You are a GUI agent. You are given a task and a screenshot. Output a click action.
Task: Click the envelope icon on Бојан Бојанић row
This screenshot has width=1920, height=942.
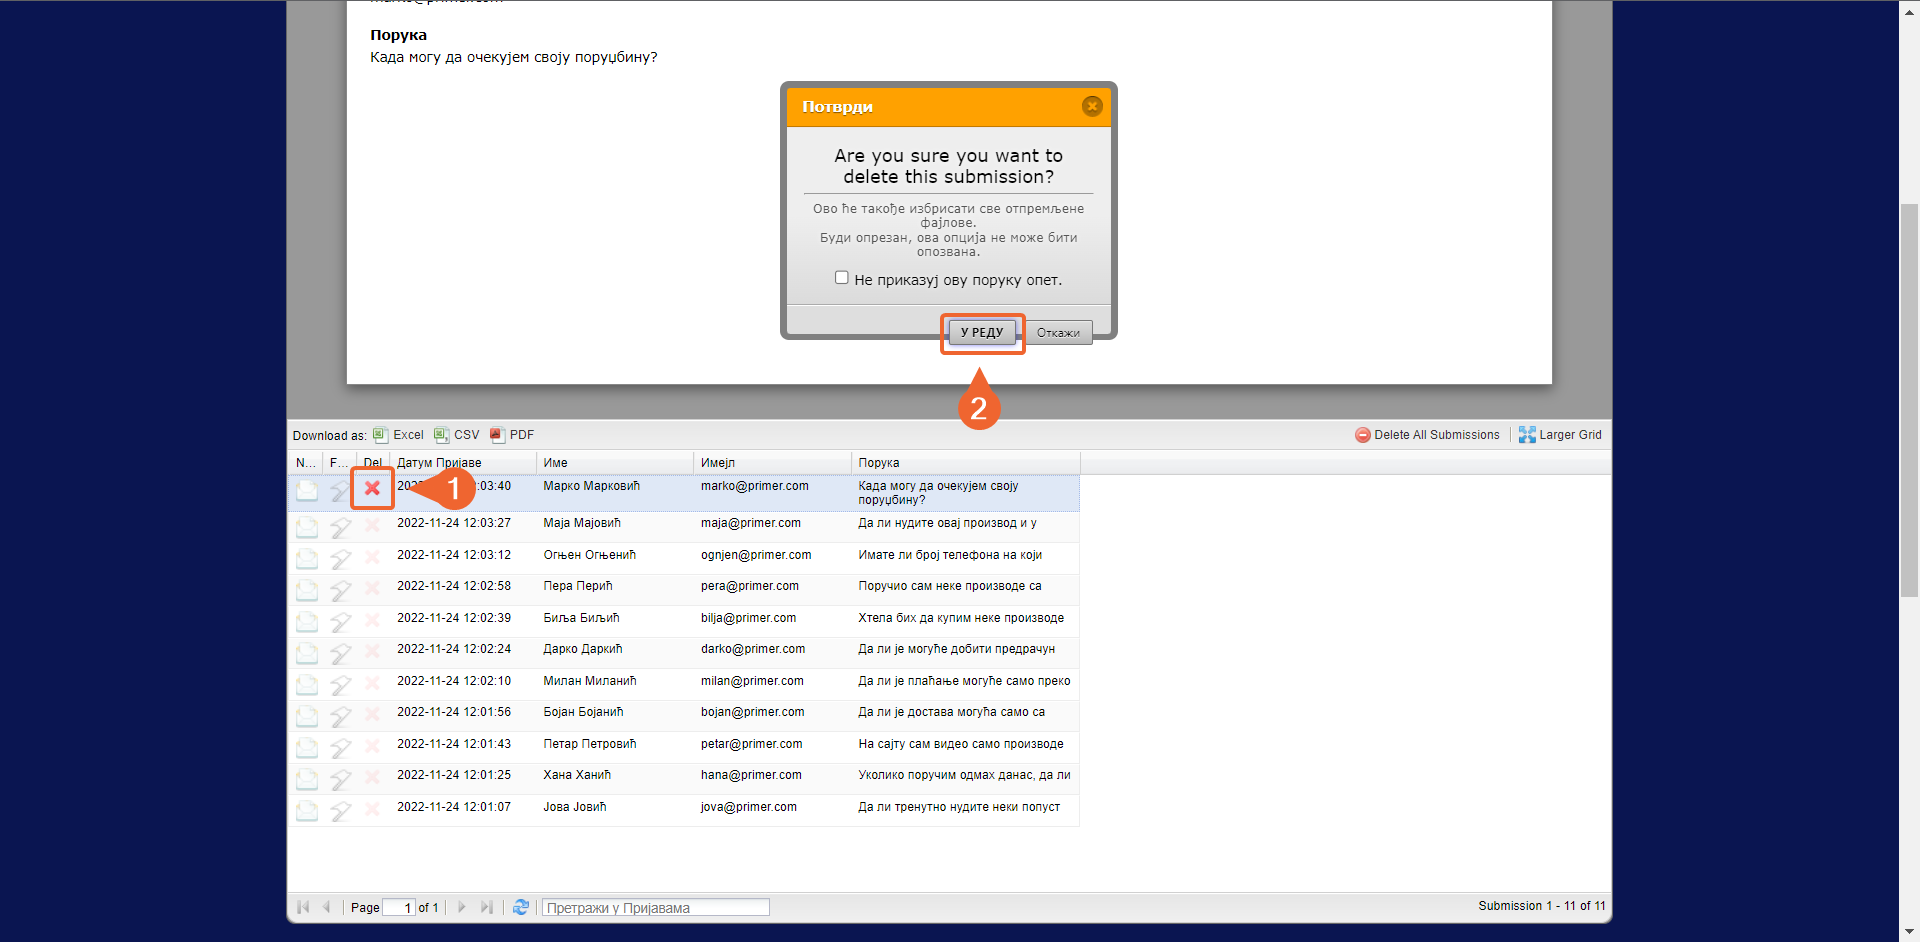[x=307, y=716]
